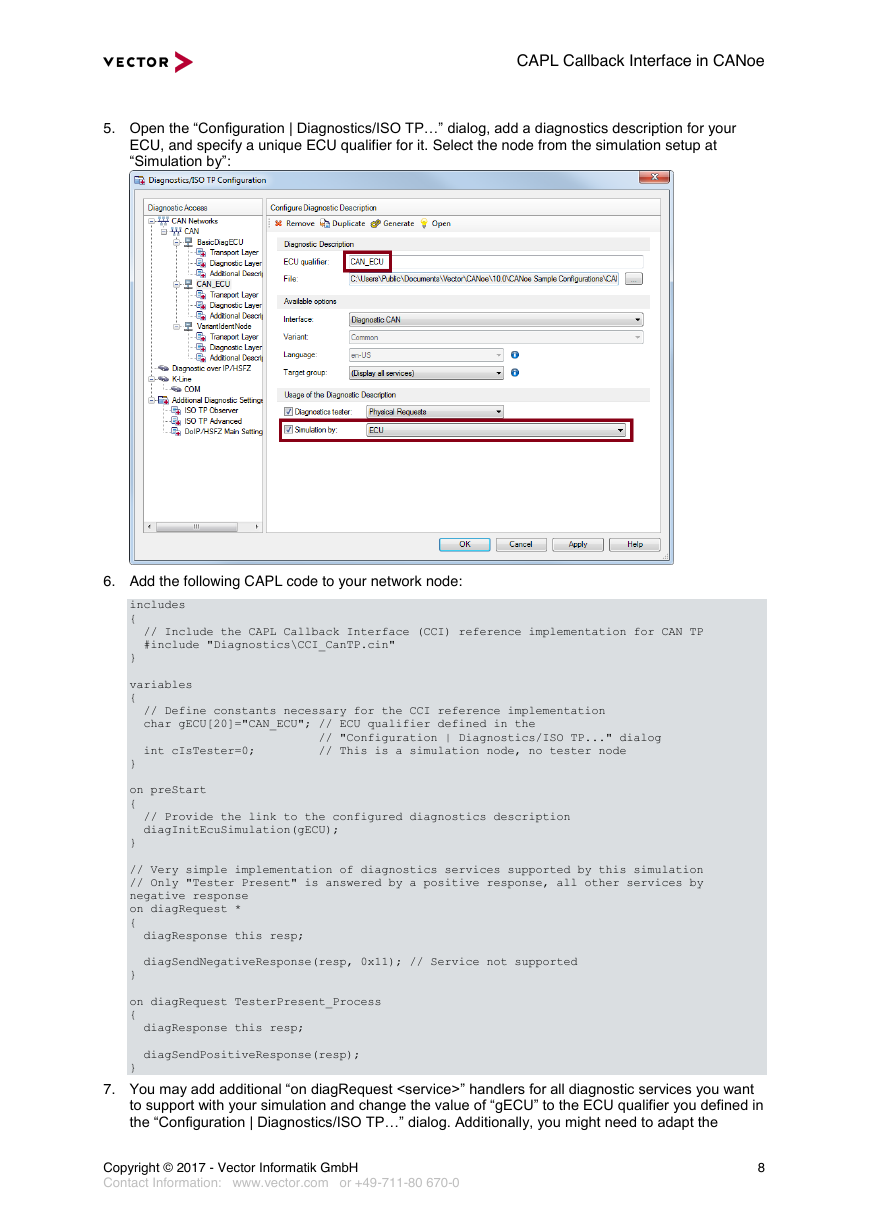
Task: Open the Physical Requests dropdown
Action: 434,411
